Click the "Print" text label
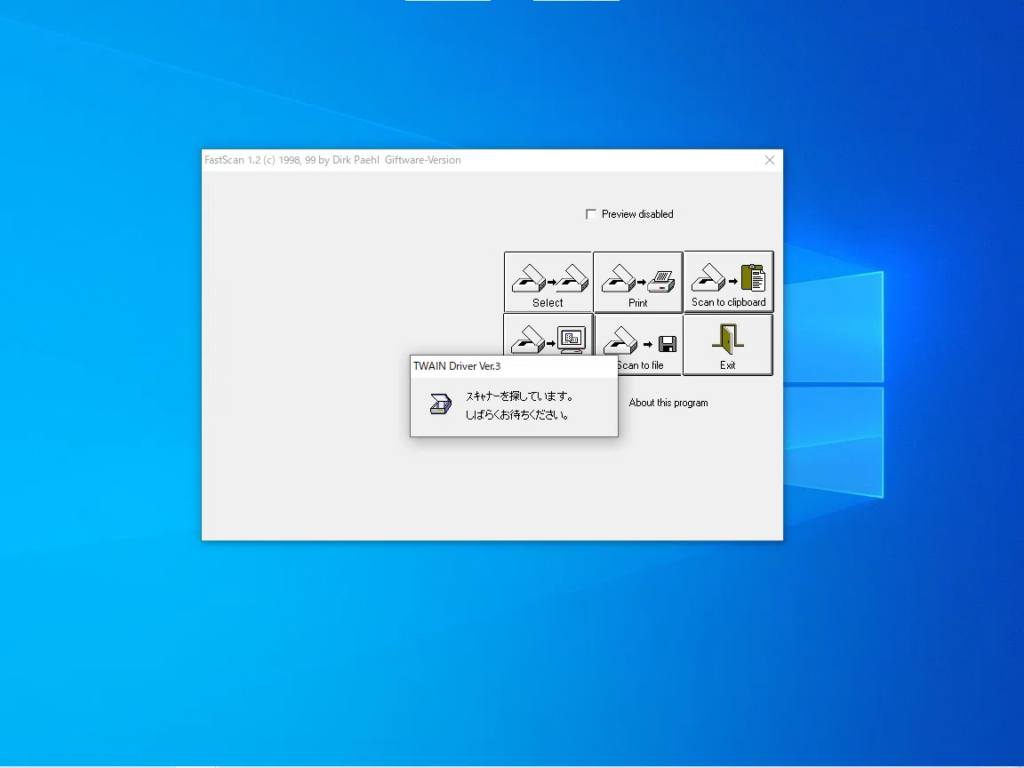Screen dimensions: 1024x768 click(x=638, y=303)
